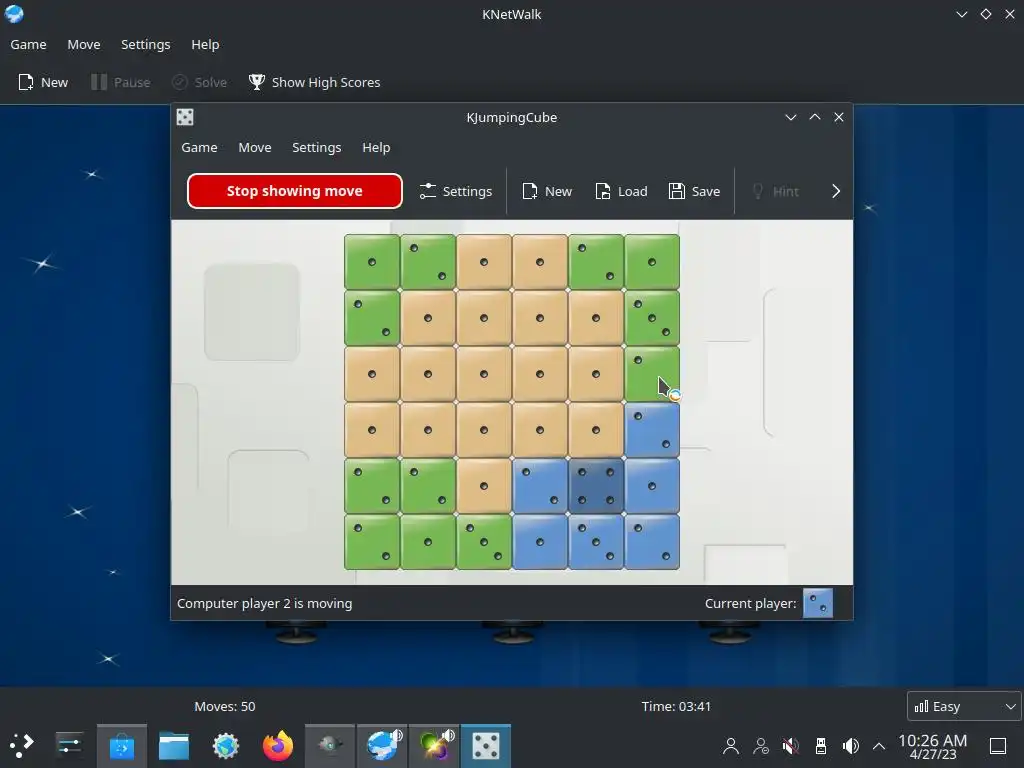Open KJumpingCube toolbar Settings
1024x768 pixels.
(456, 191)
